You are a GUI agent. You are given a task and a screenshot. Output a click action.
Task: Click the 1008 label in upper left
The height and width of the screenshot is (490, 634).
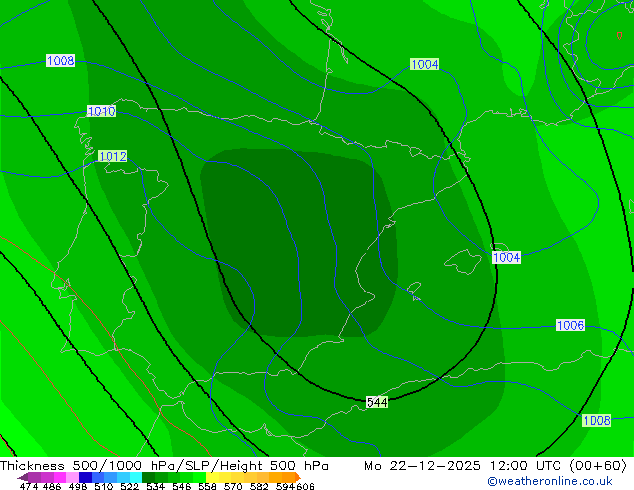click(60, 61)
